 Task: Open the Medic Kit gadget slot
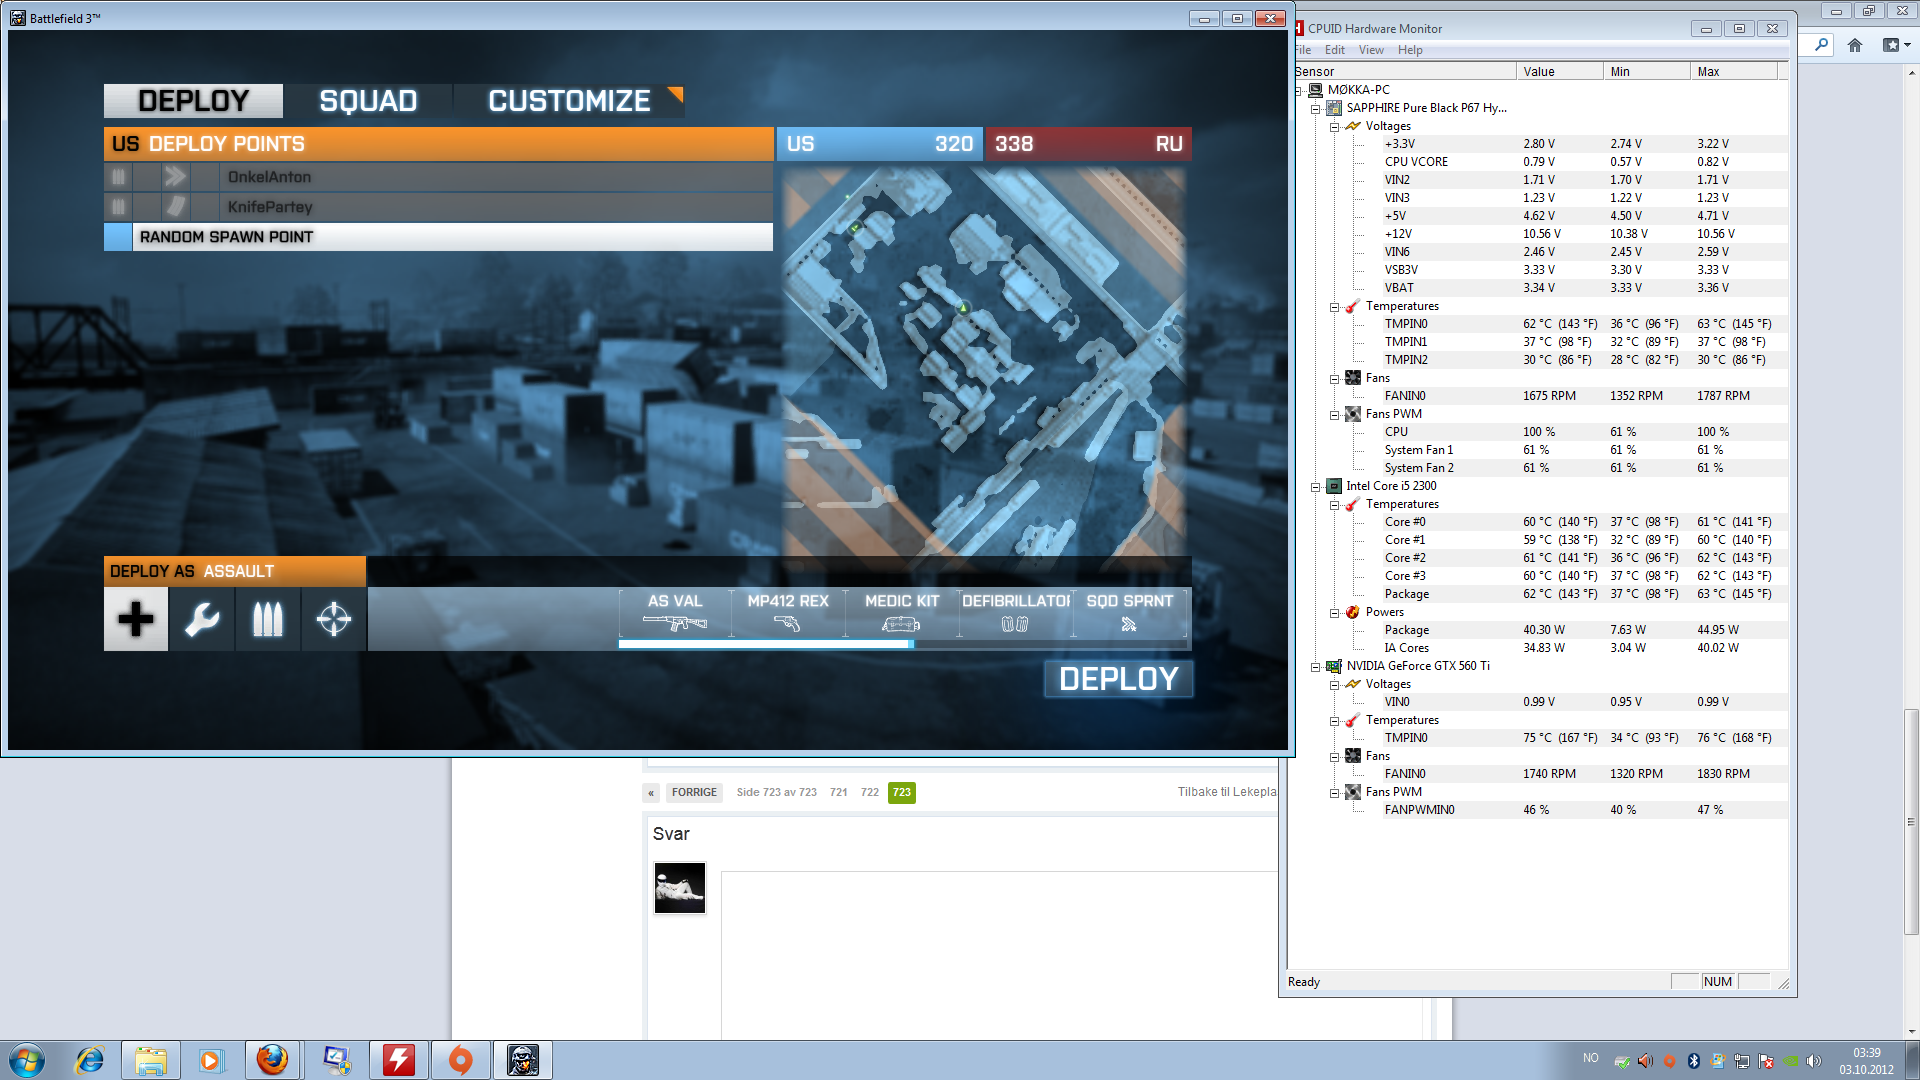902,613
